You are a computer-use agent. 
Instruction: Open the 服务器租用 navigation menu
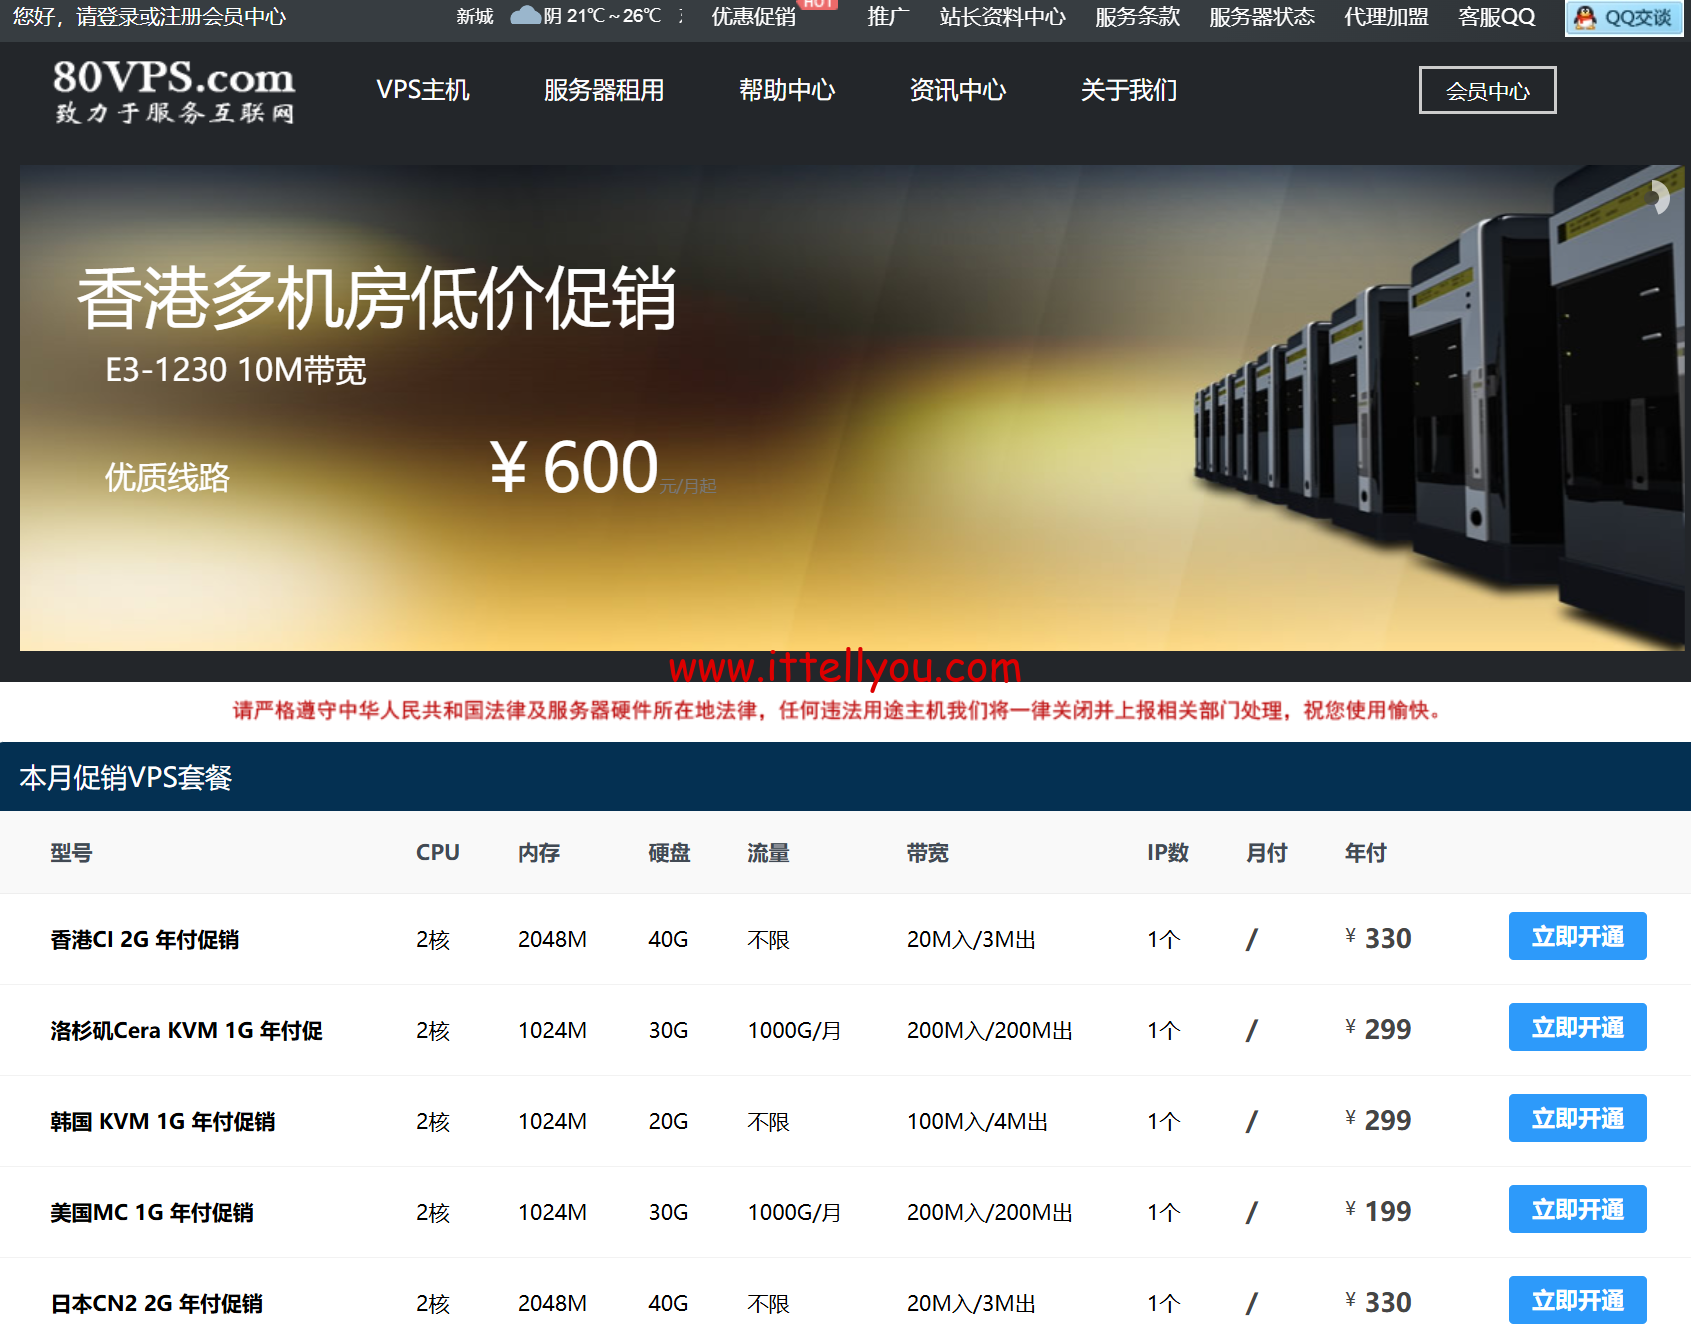pyautogui.click(x=604, y=90)
